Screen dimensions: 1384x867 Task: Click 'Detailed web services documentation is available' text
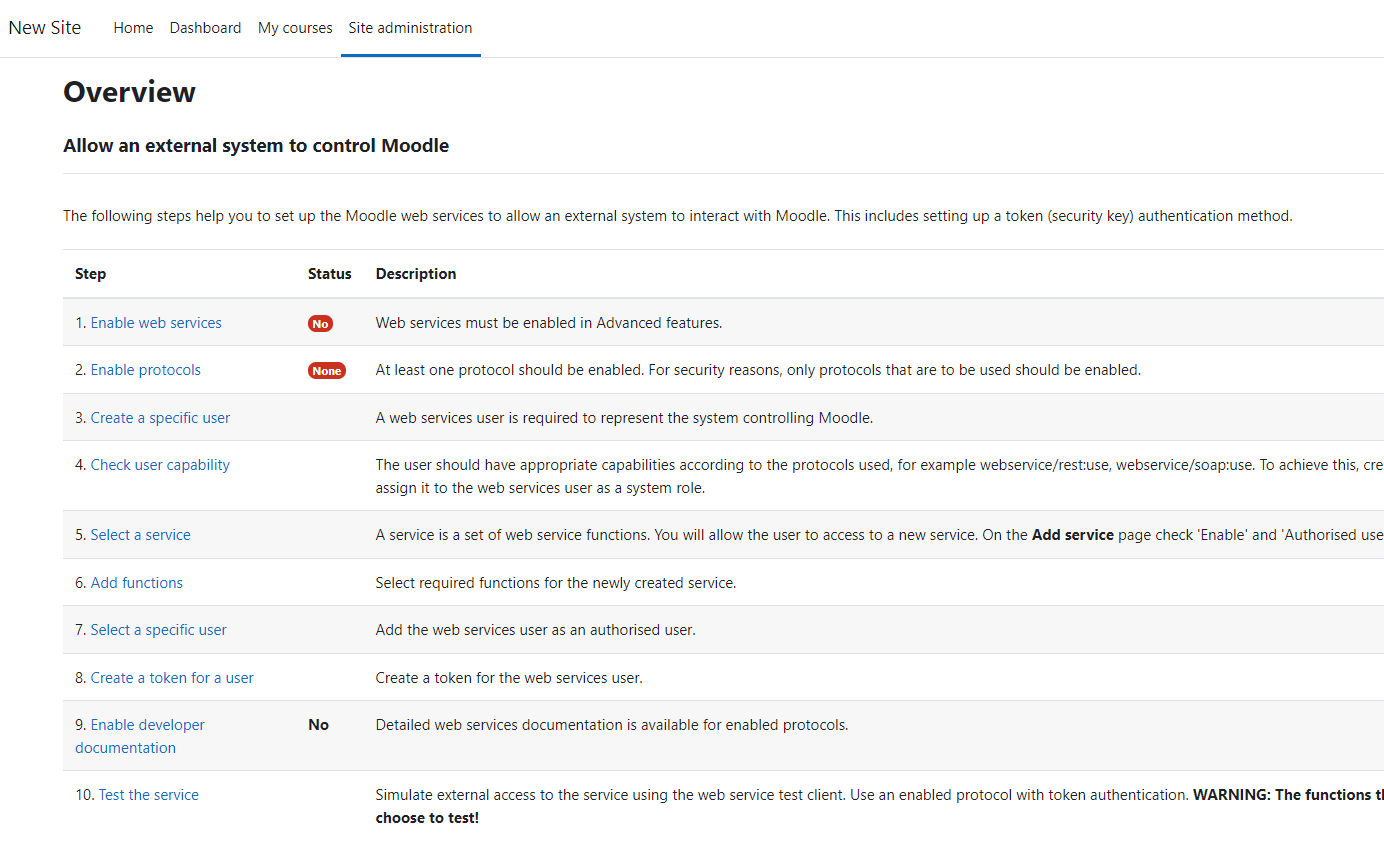coord(612,725)
